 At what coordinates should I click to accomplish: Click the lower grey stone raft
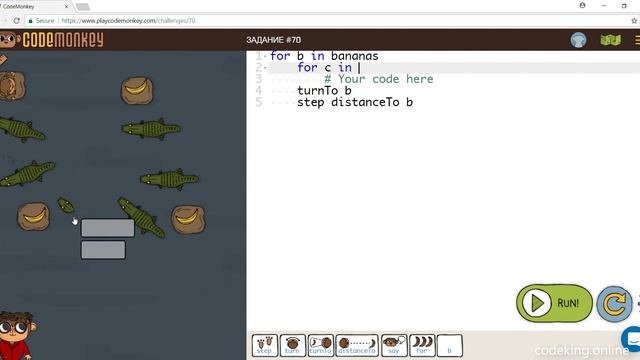point(103,249)
